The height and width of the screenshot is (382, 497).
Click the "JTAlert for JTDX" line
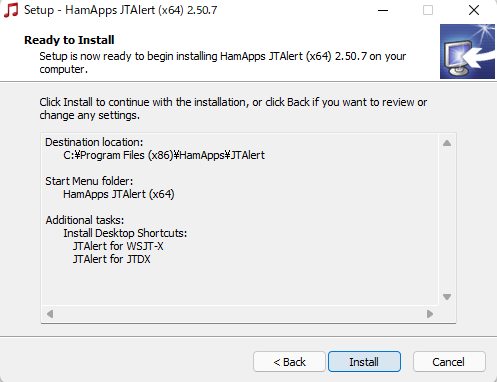(x=112, y=259)
